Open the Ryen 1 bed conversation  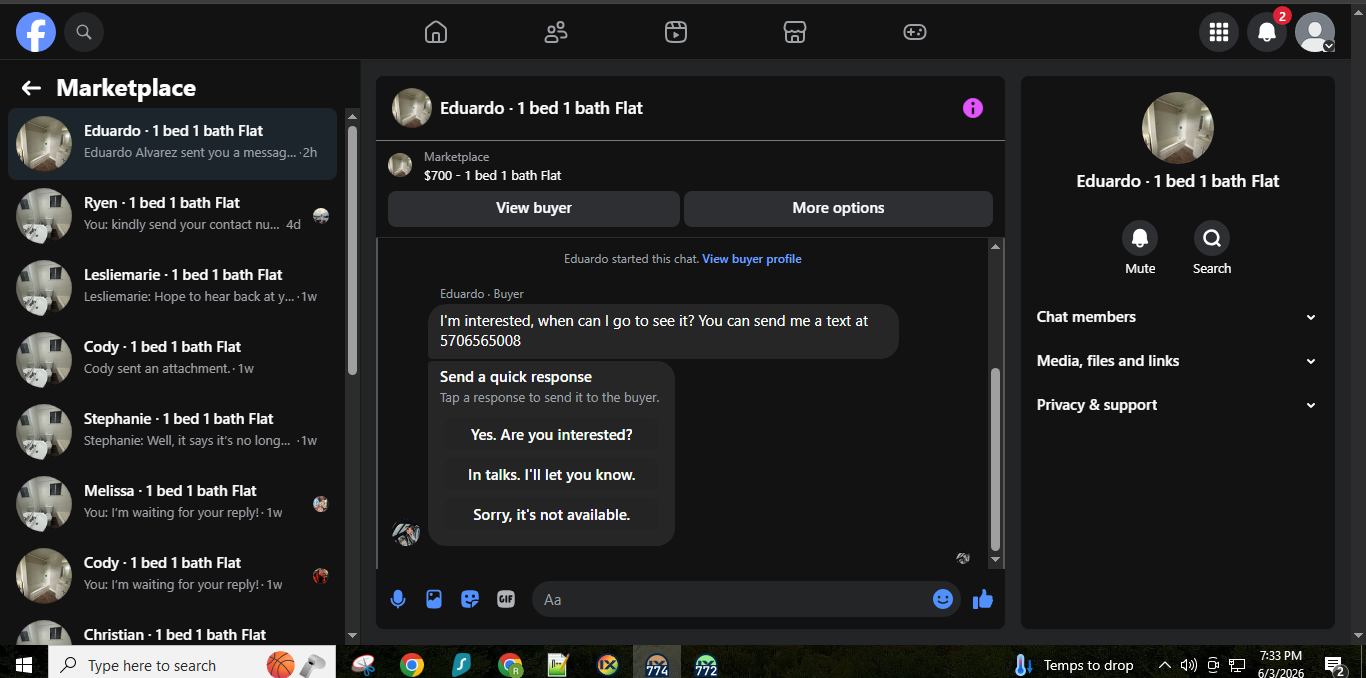pyautogui.click(x=172, y=216)
